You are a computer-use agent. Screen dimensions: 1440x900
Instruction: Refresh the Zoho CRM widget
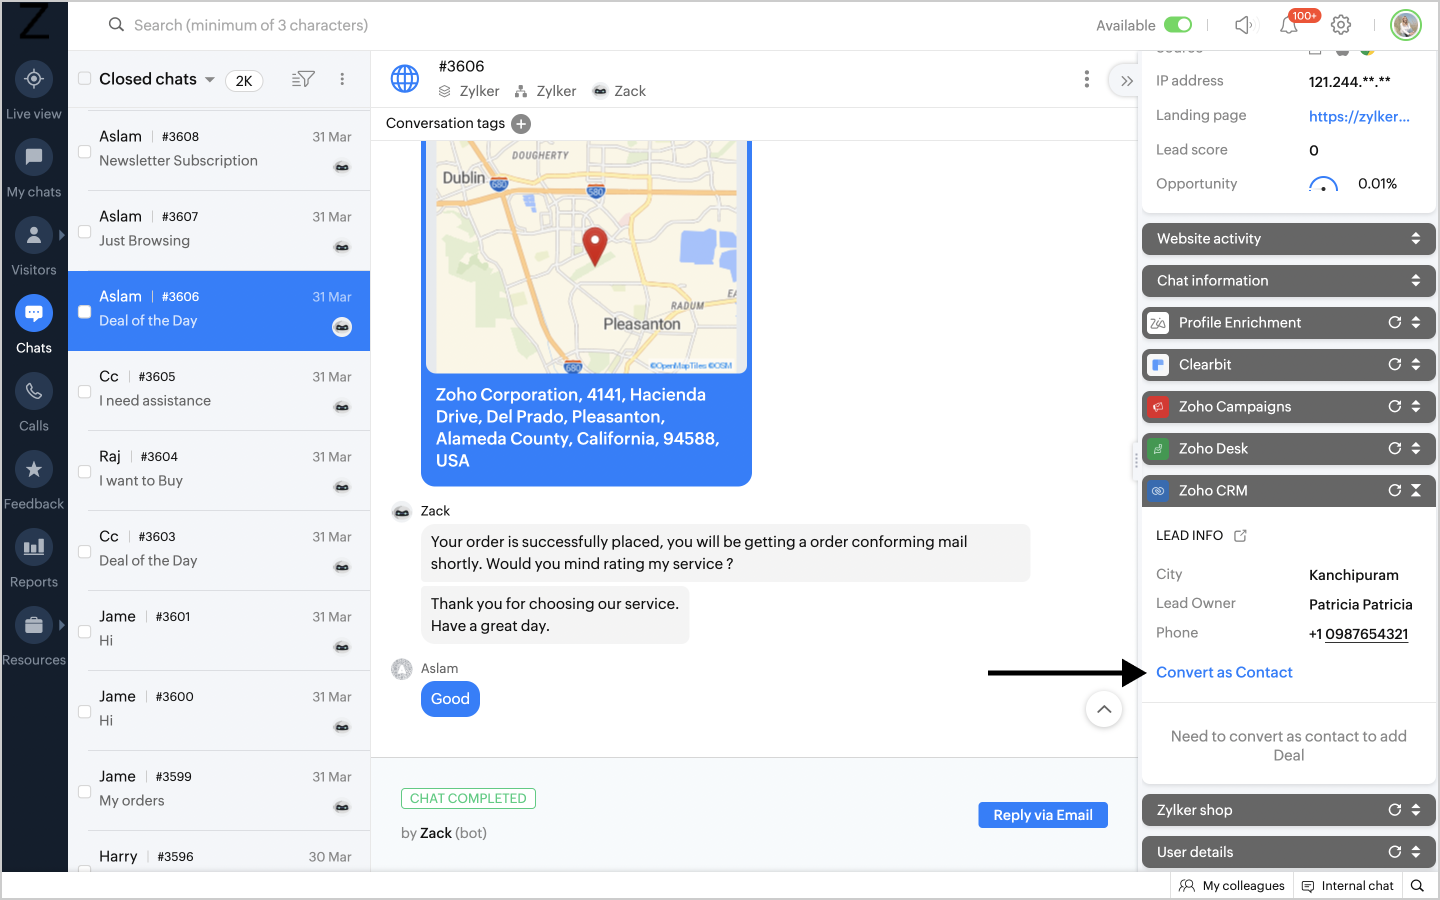[1395, 490]
